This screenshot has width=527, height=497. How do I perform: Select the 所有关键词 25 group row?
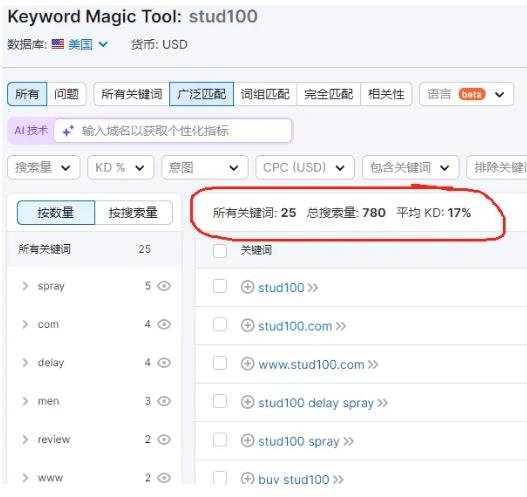(x=94, y=249)
